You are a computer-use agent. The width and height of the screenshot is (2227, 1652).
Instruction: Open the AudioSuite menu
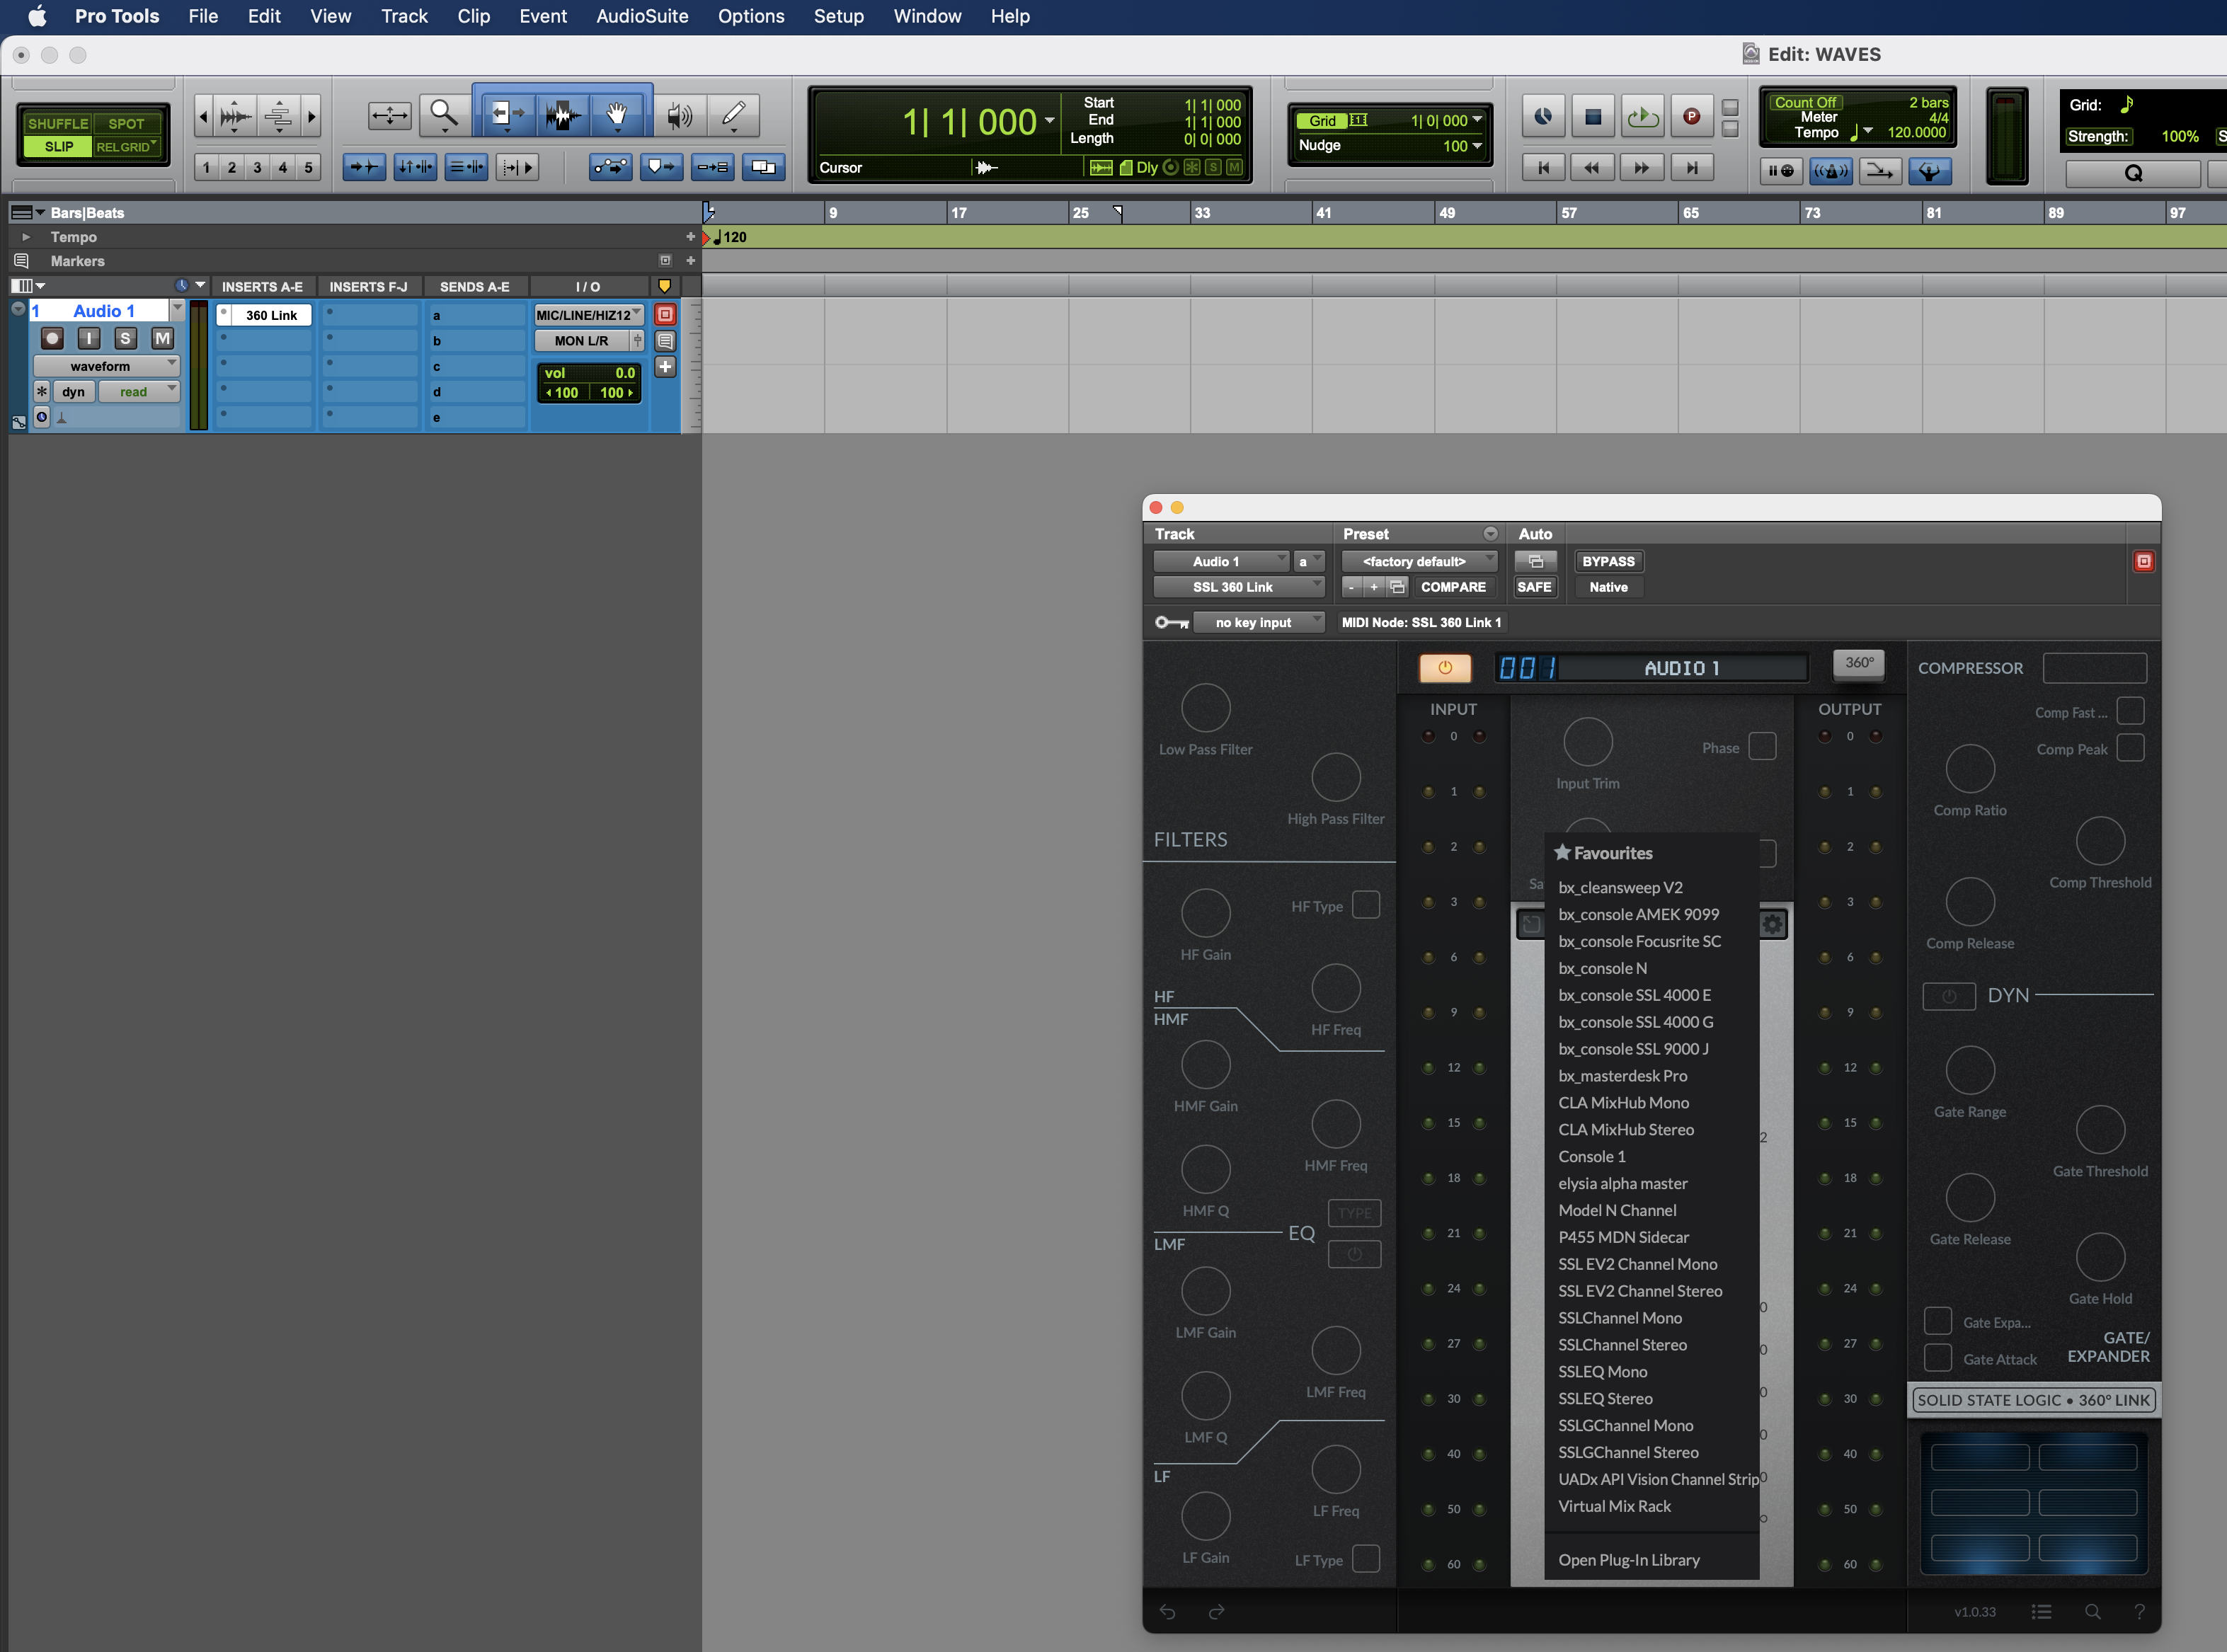click(x=641, y=16)
